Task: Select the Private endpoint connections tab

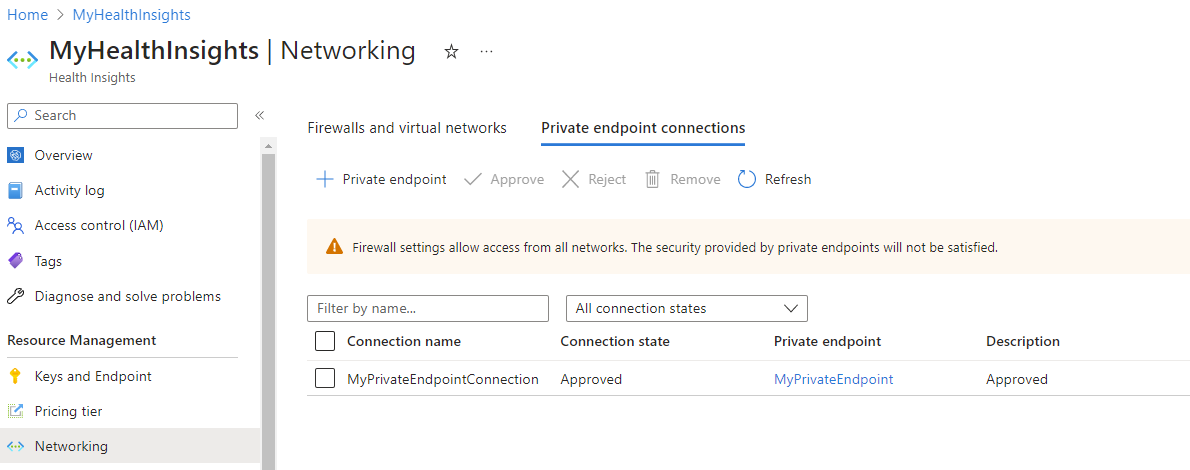Action: tap(643, 128)
